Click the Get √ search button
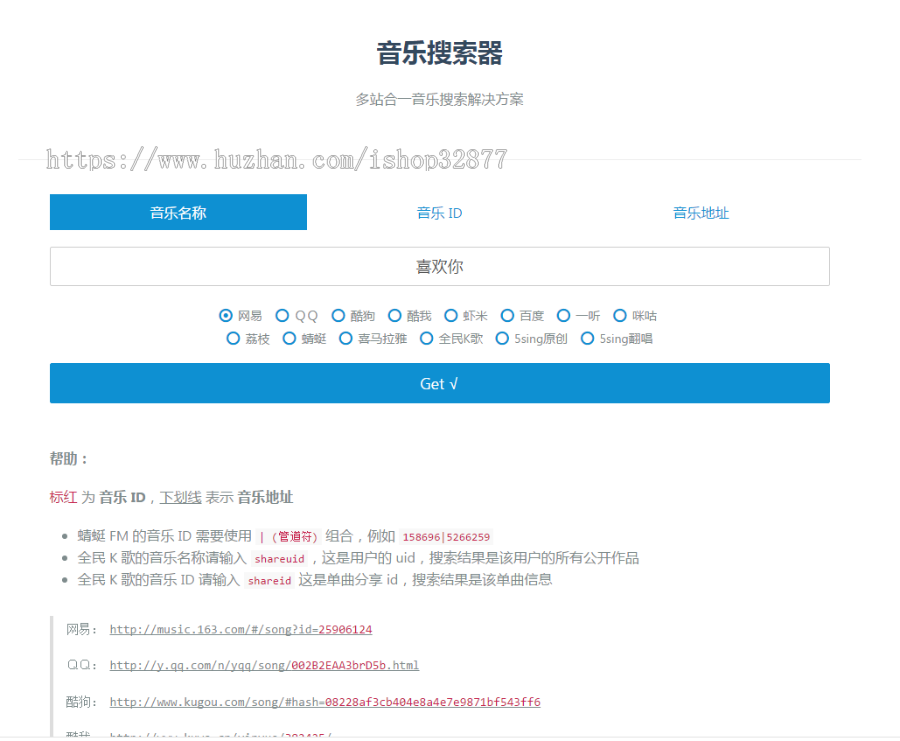The width and height of the screenshot is (900, 741). pos(440,383)
